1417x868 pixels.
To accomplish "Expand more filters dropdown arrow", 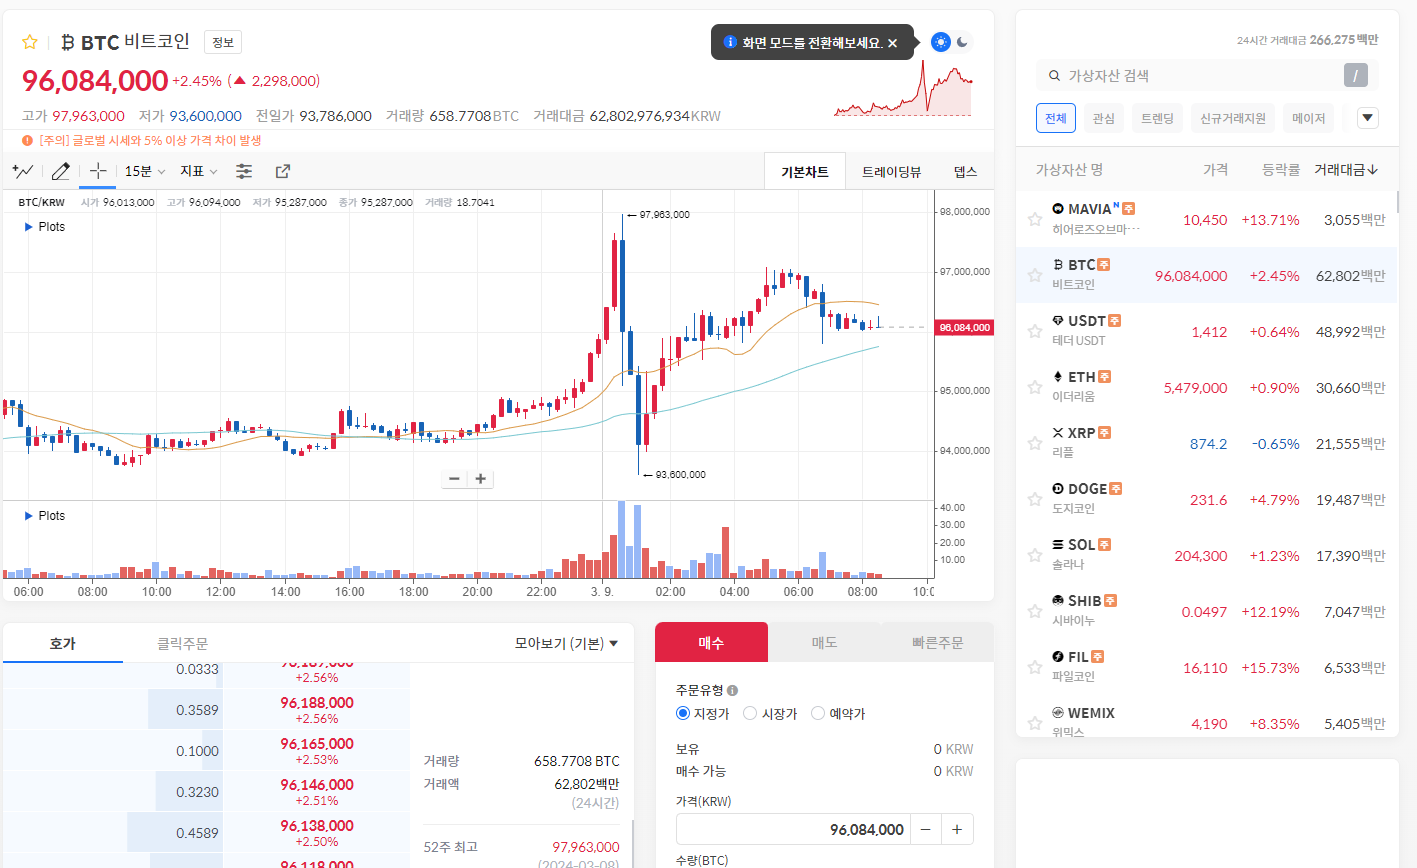I will click(x=1368, y=118).
